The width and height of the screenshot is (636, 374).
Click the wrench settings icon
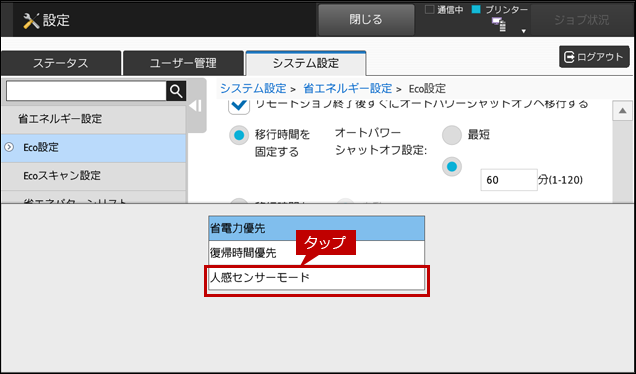tap(31, 21)
